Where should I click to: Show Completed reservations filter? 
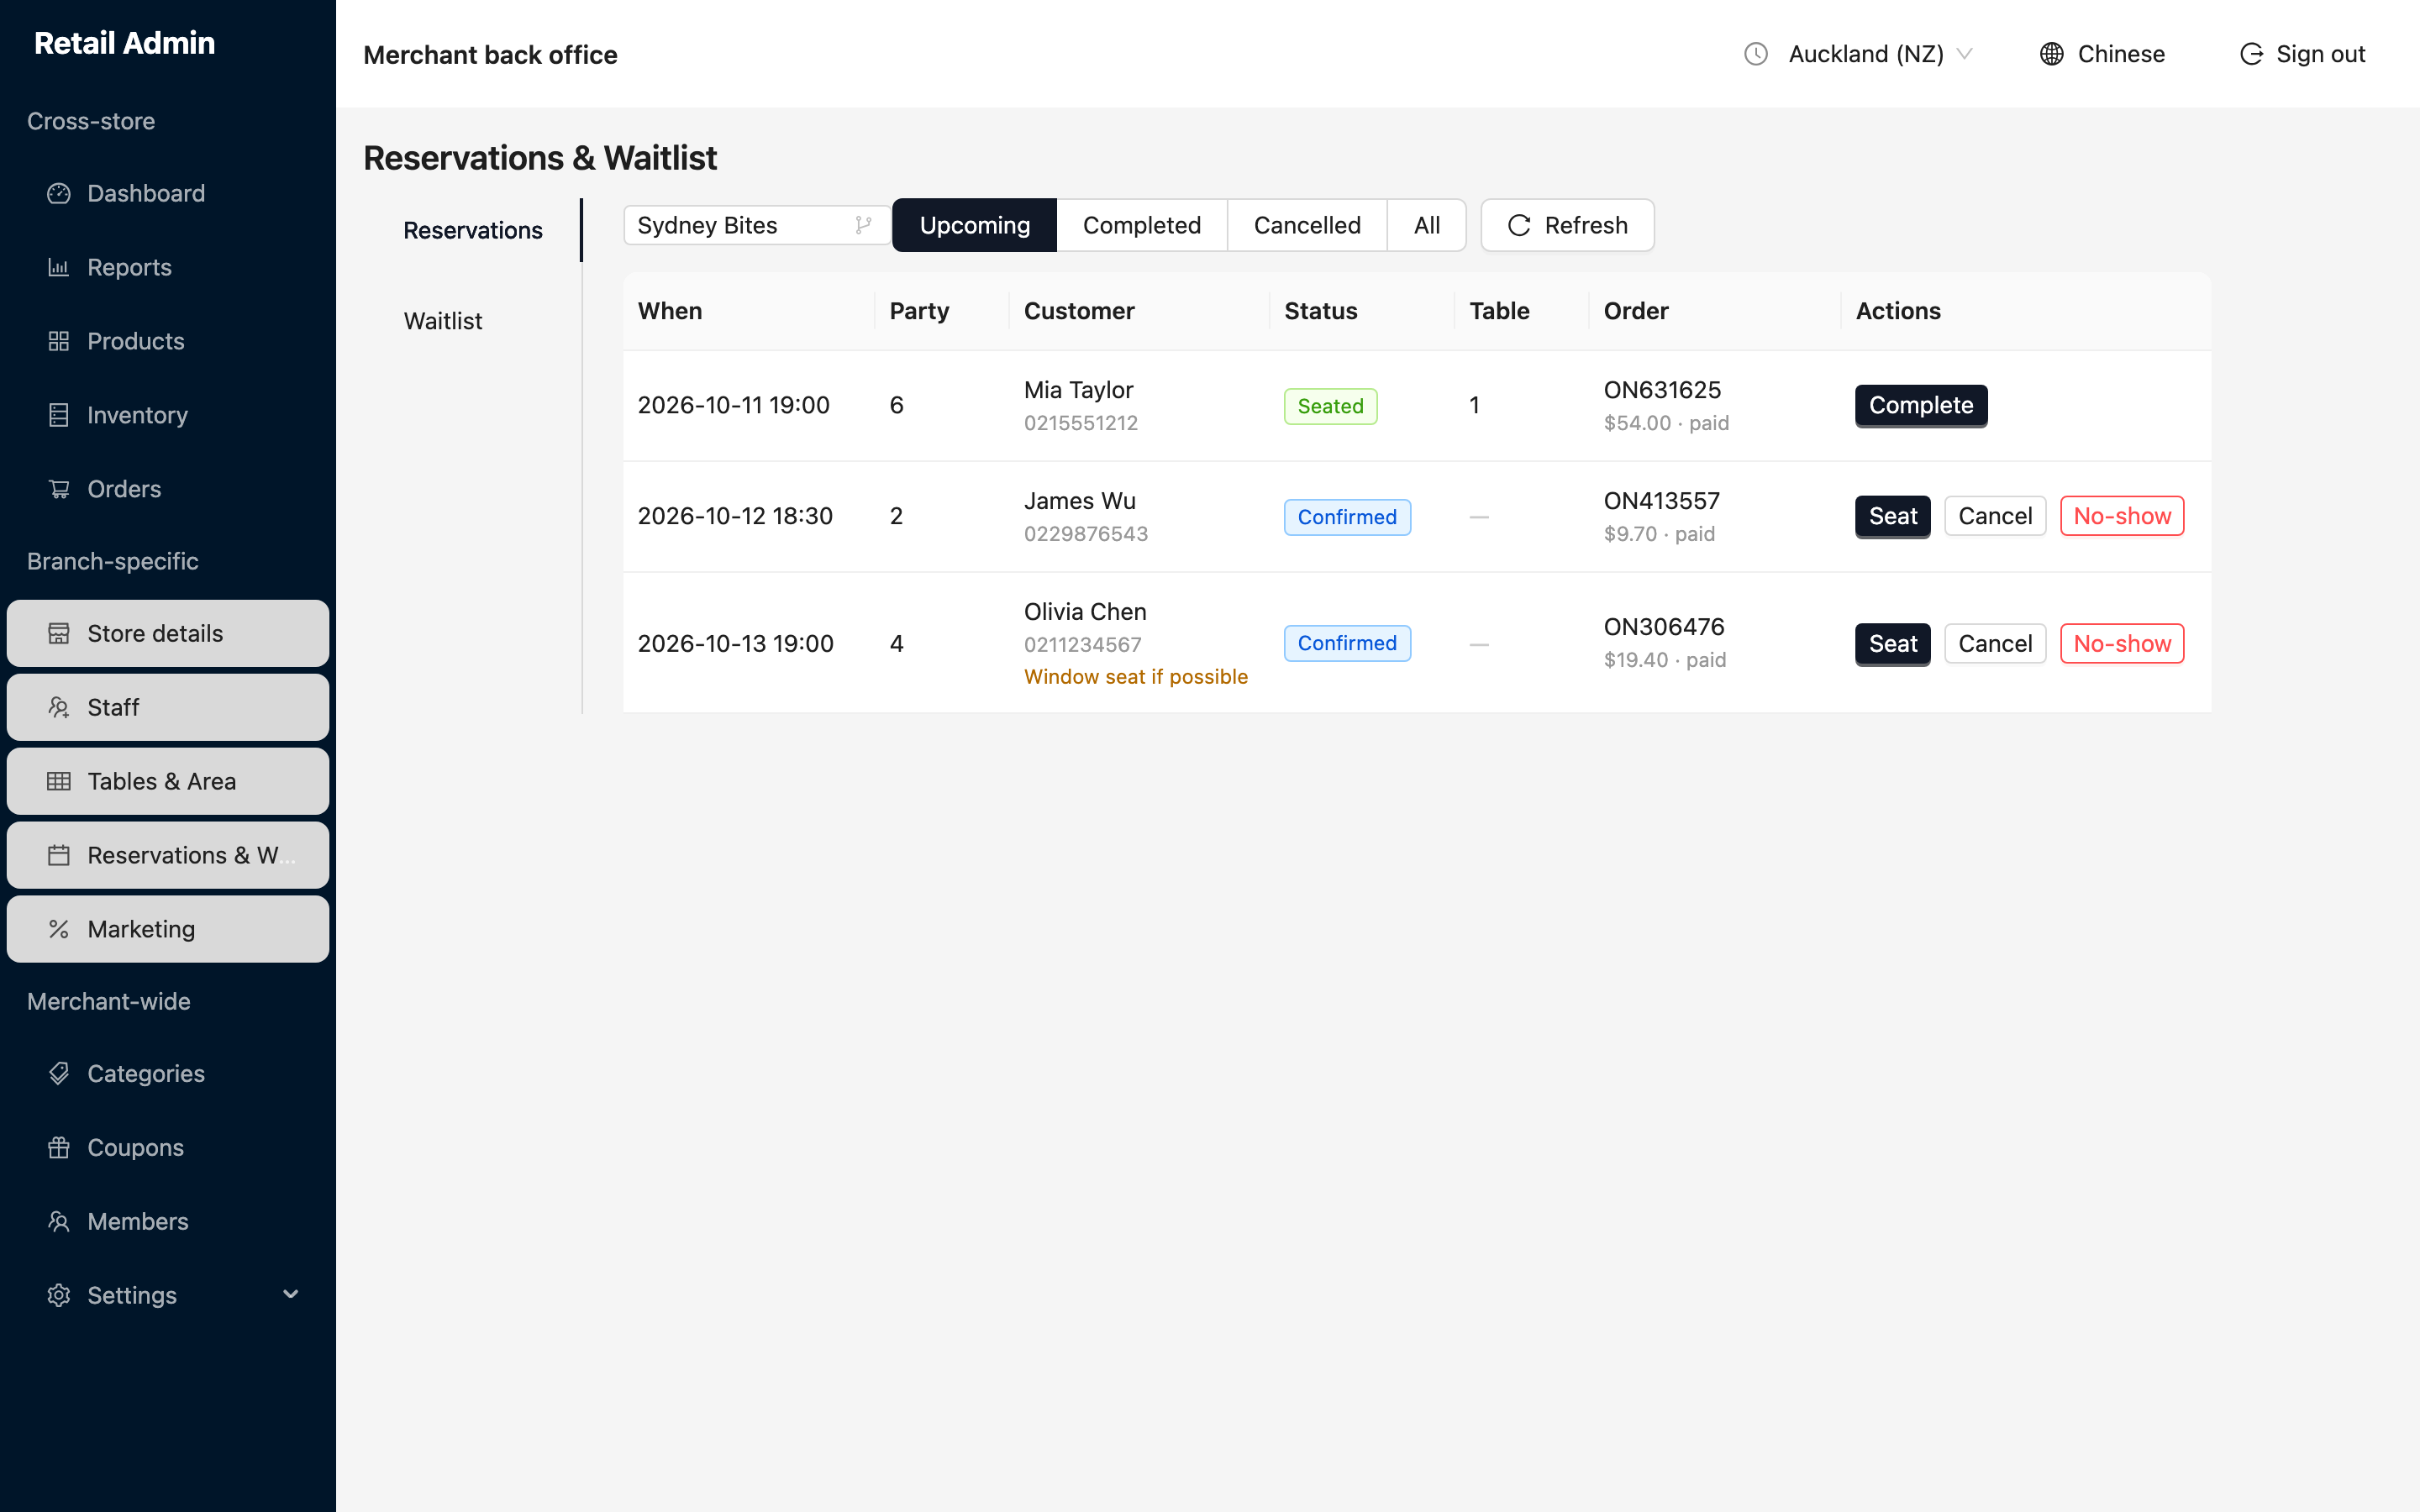tap(1141, 225)
